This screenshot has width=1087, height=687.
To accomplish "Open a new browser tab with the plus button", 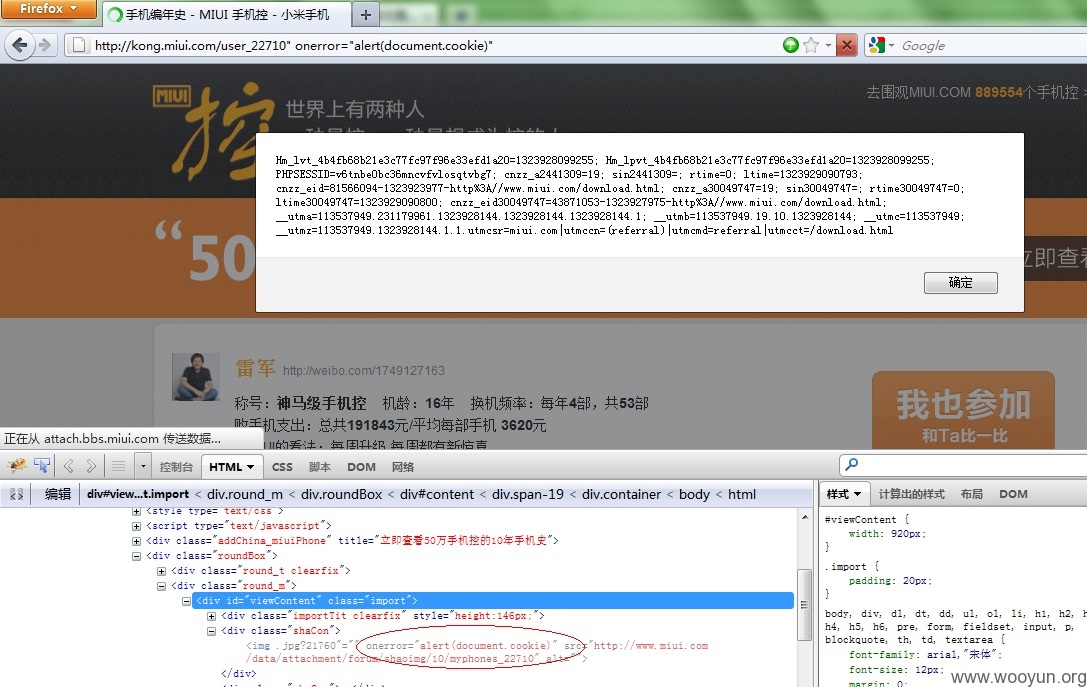I will pyautogui.click(x=366, y=15).
